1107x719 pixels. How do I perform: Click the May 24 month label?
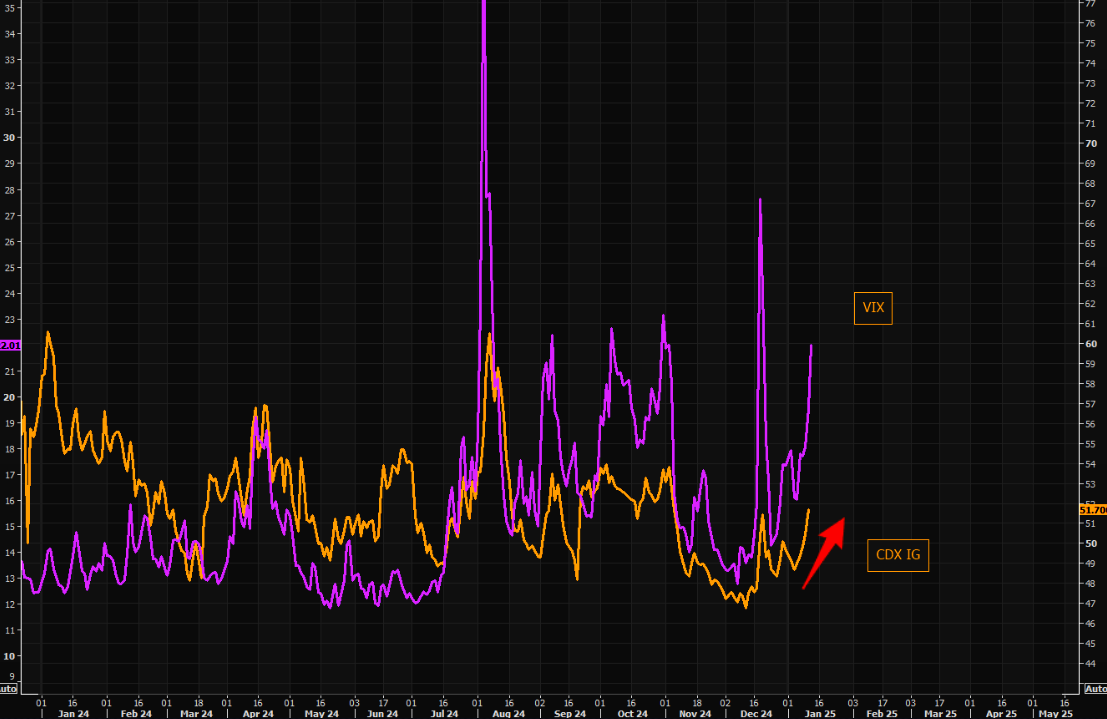321,713
